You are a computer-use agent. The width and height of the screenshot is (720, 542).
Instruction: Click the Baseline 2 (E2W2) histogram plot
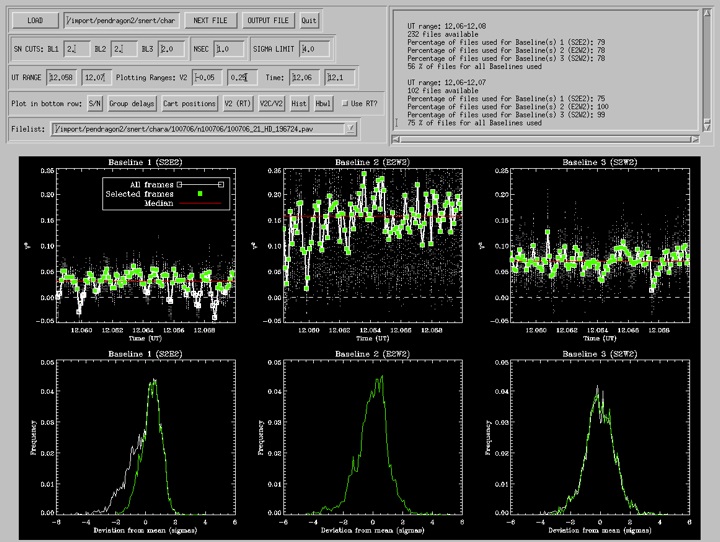click(373, 437)
